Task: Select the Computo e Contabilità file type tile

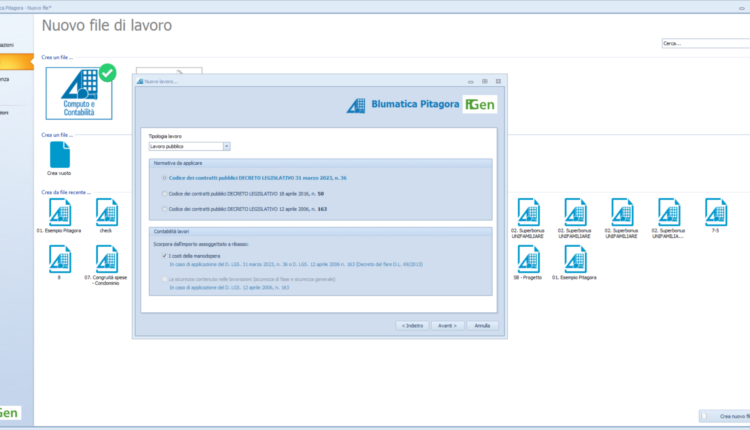Action: coord(79,93)
